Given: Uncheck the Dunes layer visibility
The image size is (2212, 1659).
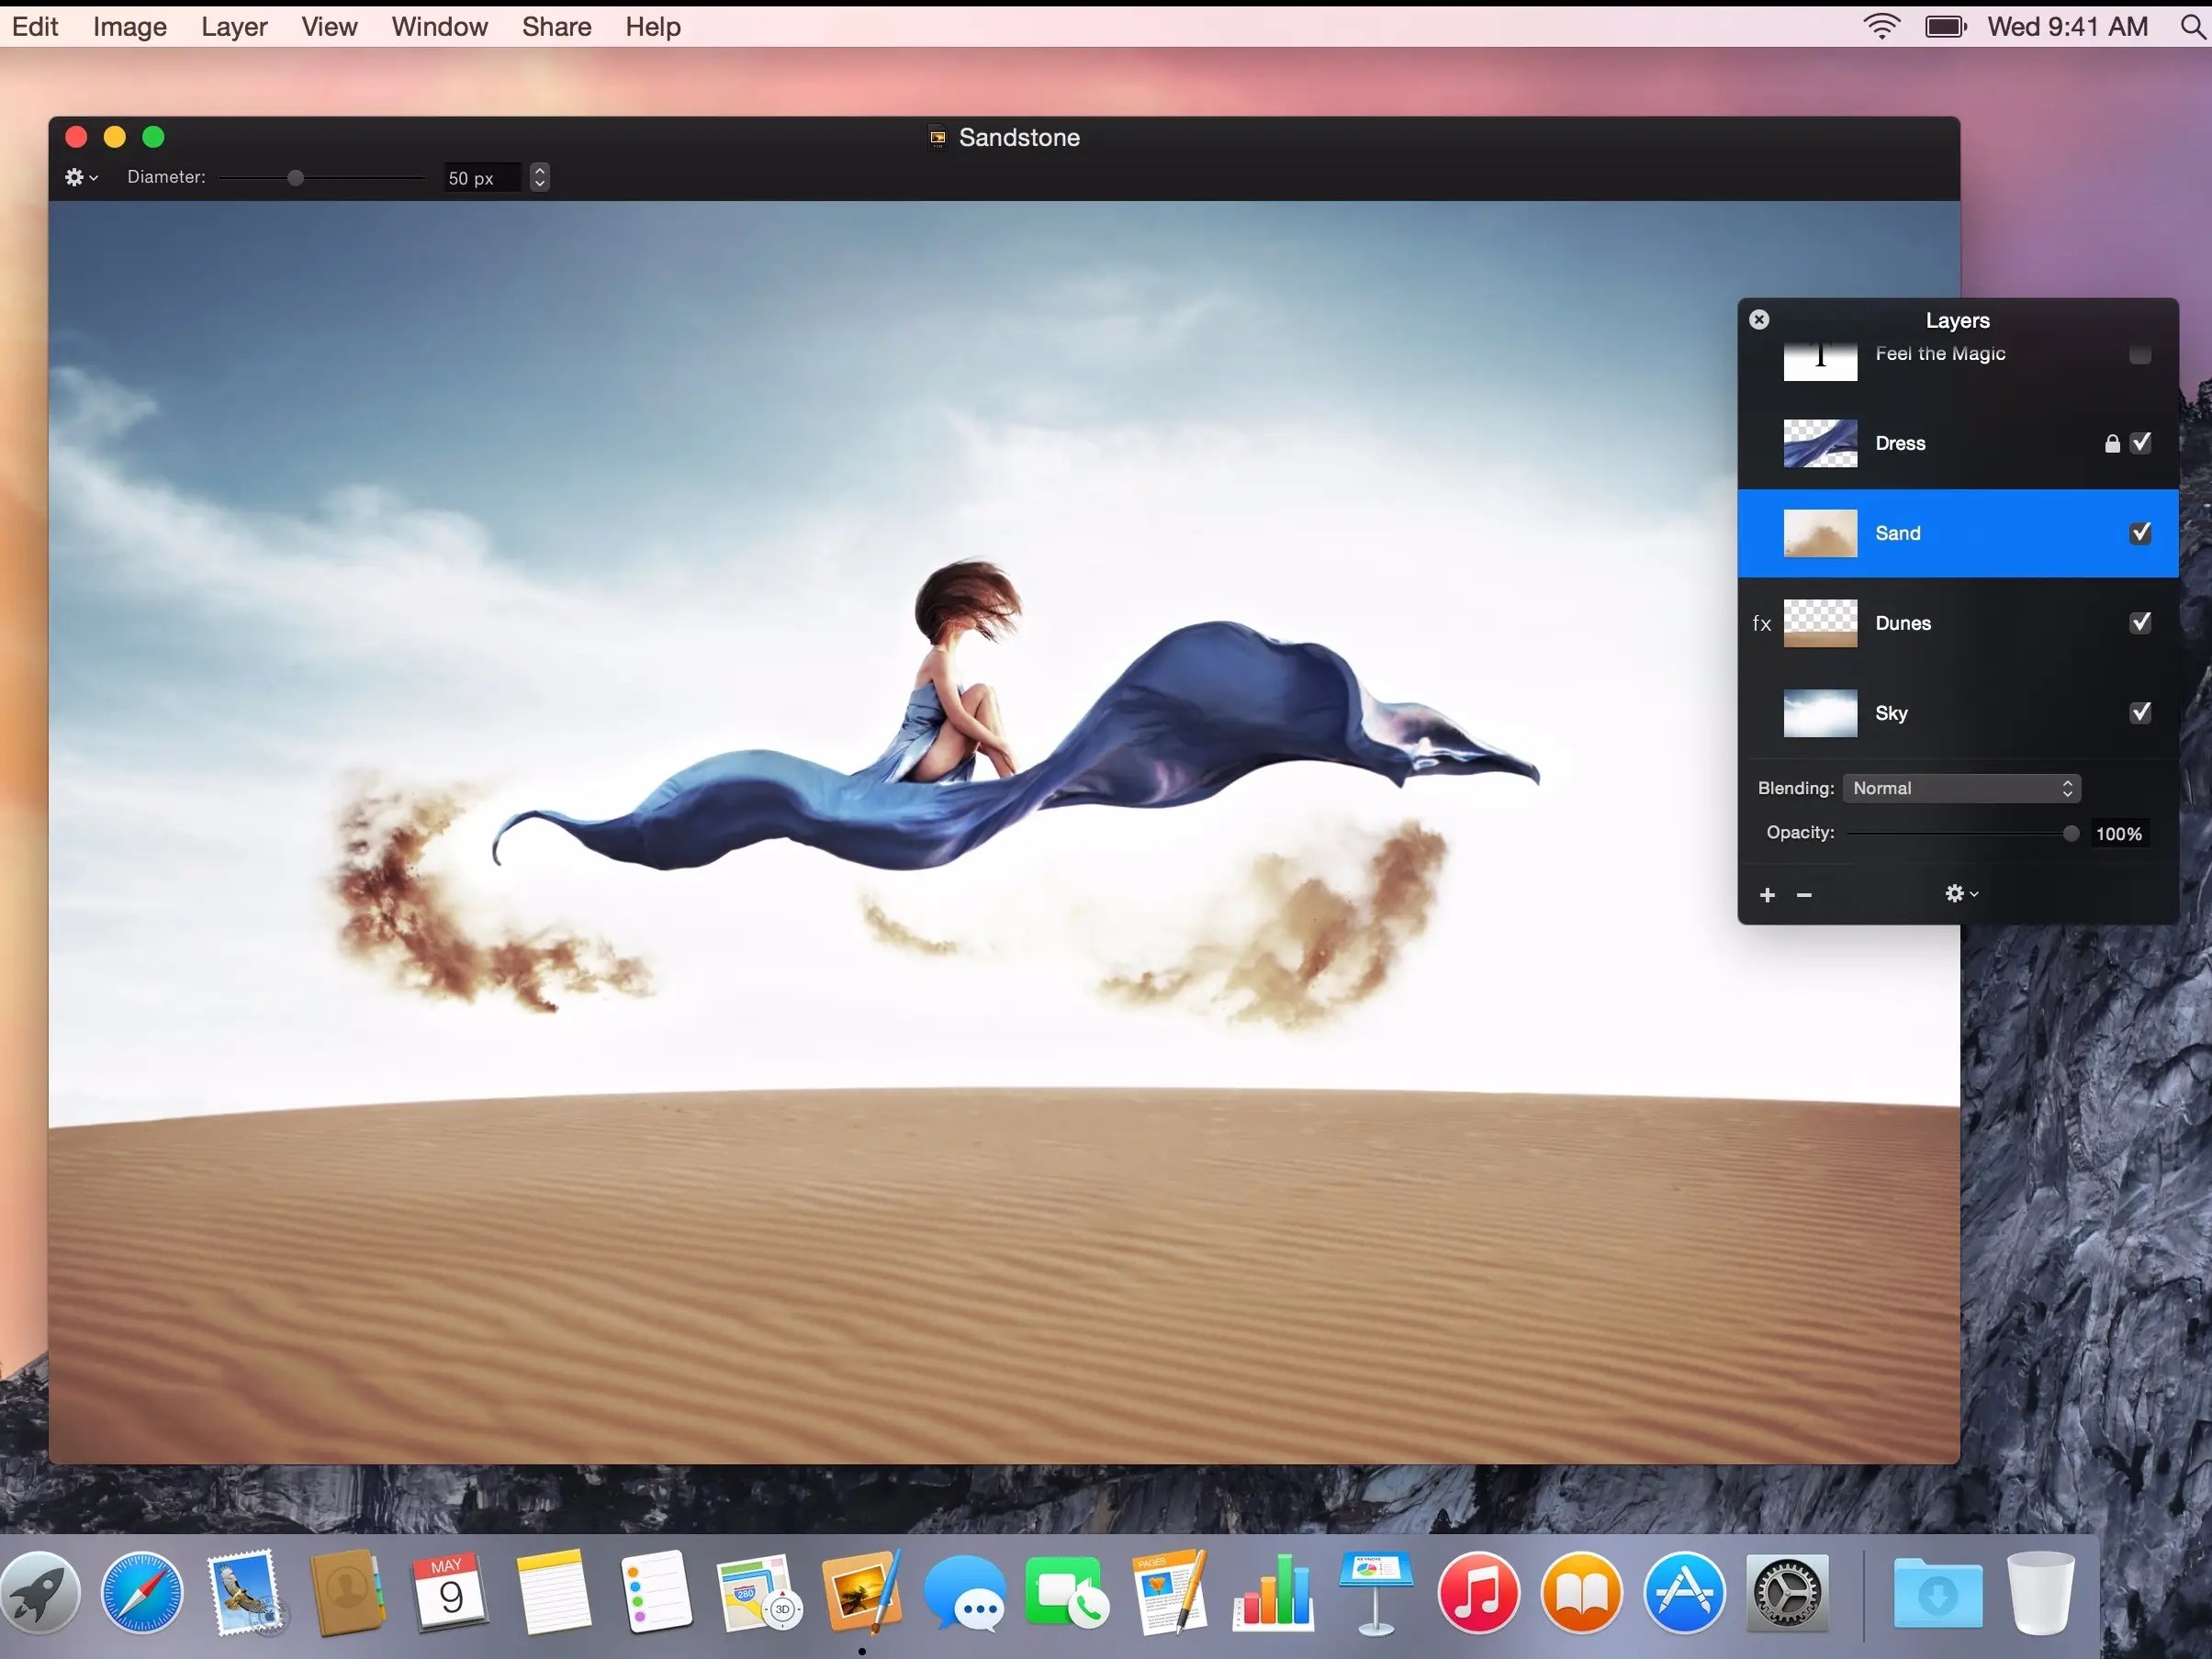Looking at the screenshot, I should (2139, 623).
